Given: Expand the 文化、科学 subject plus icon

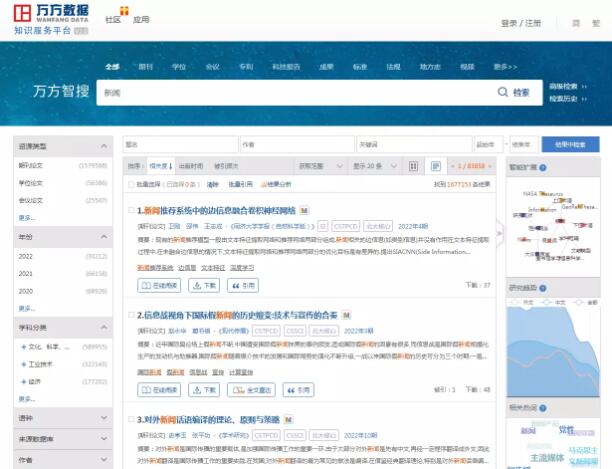Looking at the screenshot, I should (24, 347).
